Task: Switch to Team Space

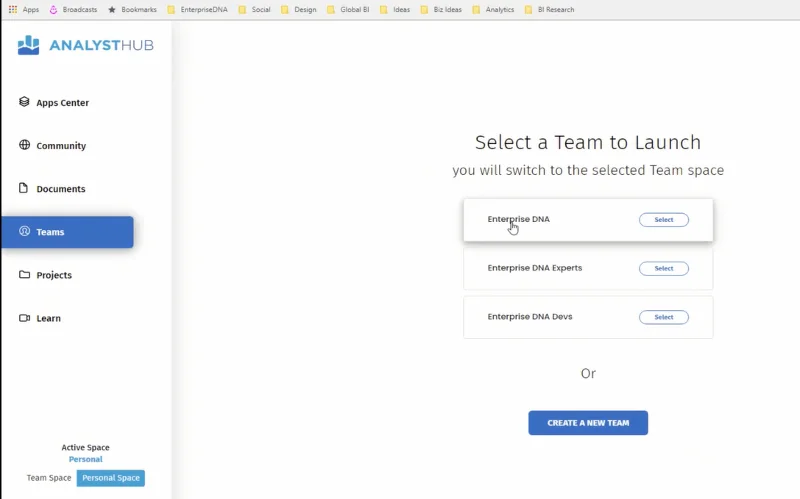Action: [49, 478]
